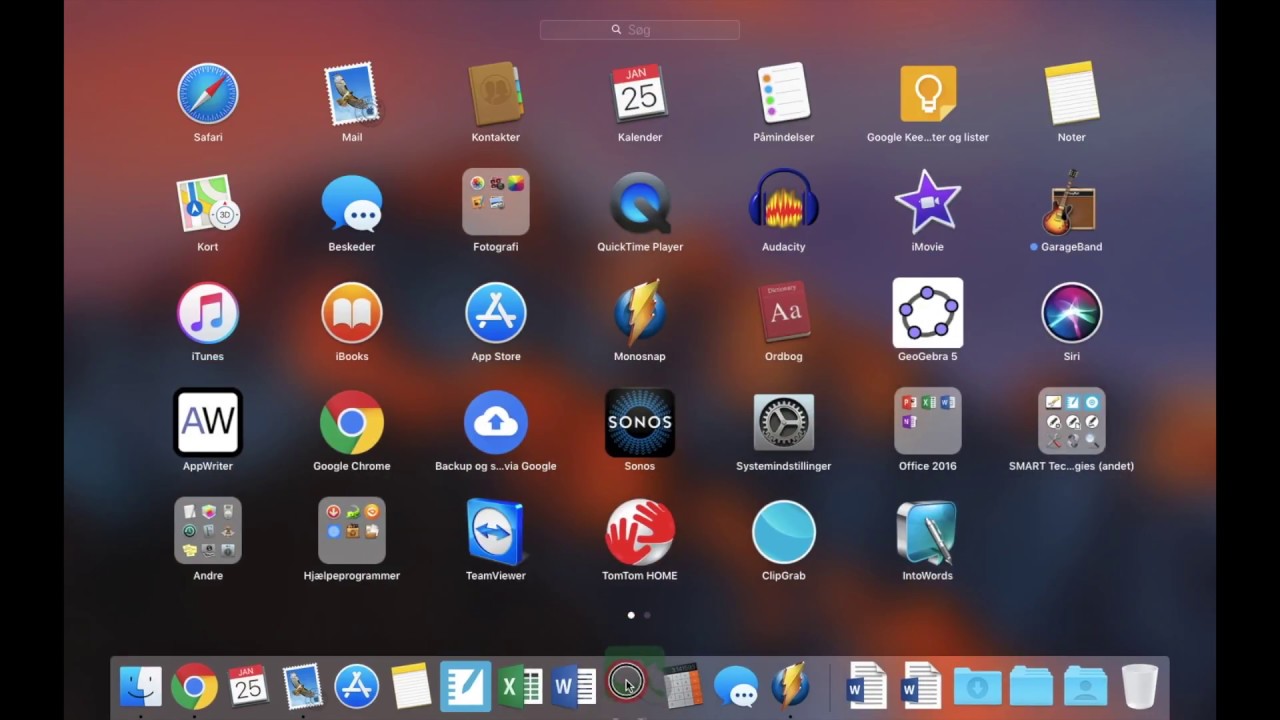Viewport: 1280px width, 720px height.
Task: Launch iTunes
Action: [208, 313]
